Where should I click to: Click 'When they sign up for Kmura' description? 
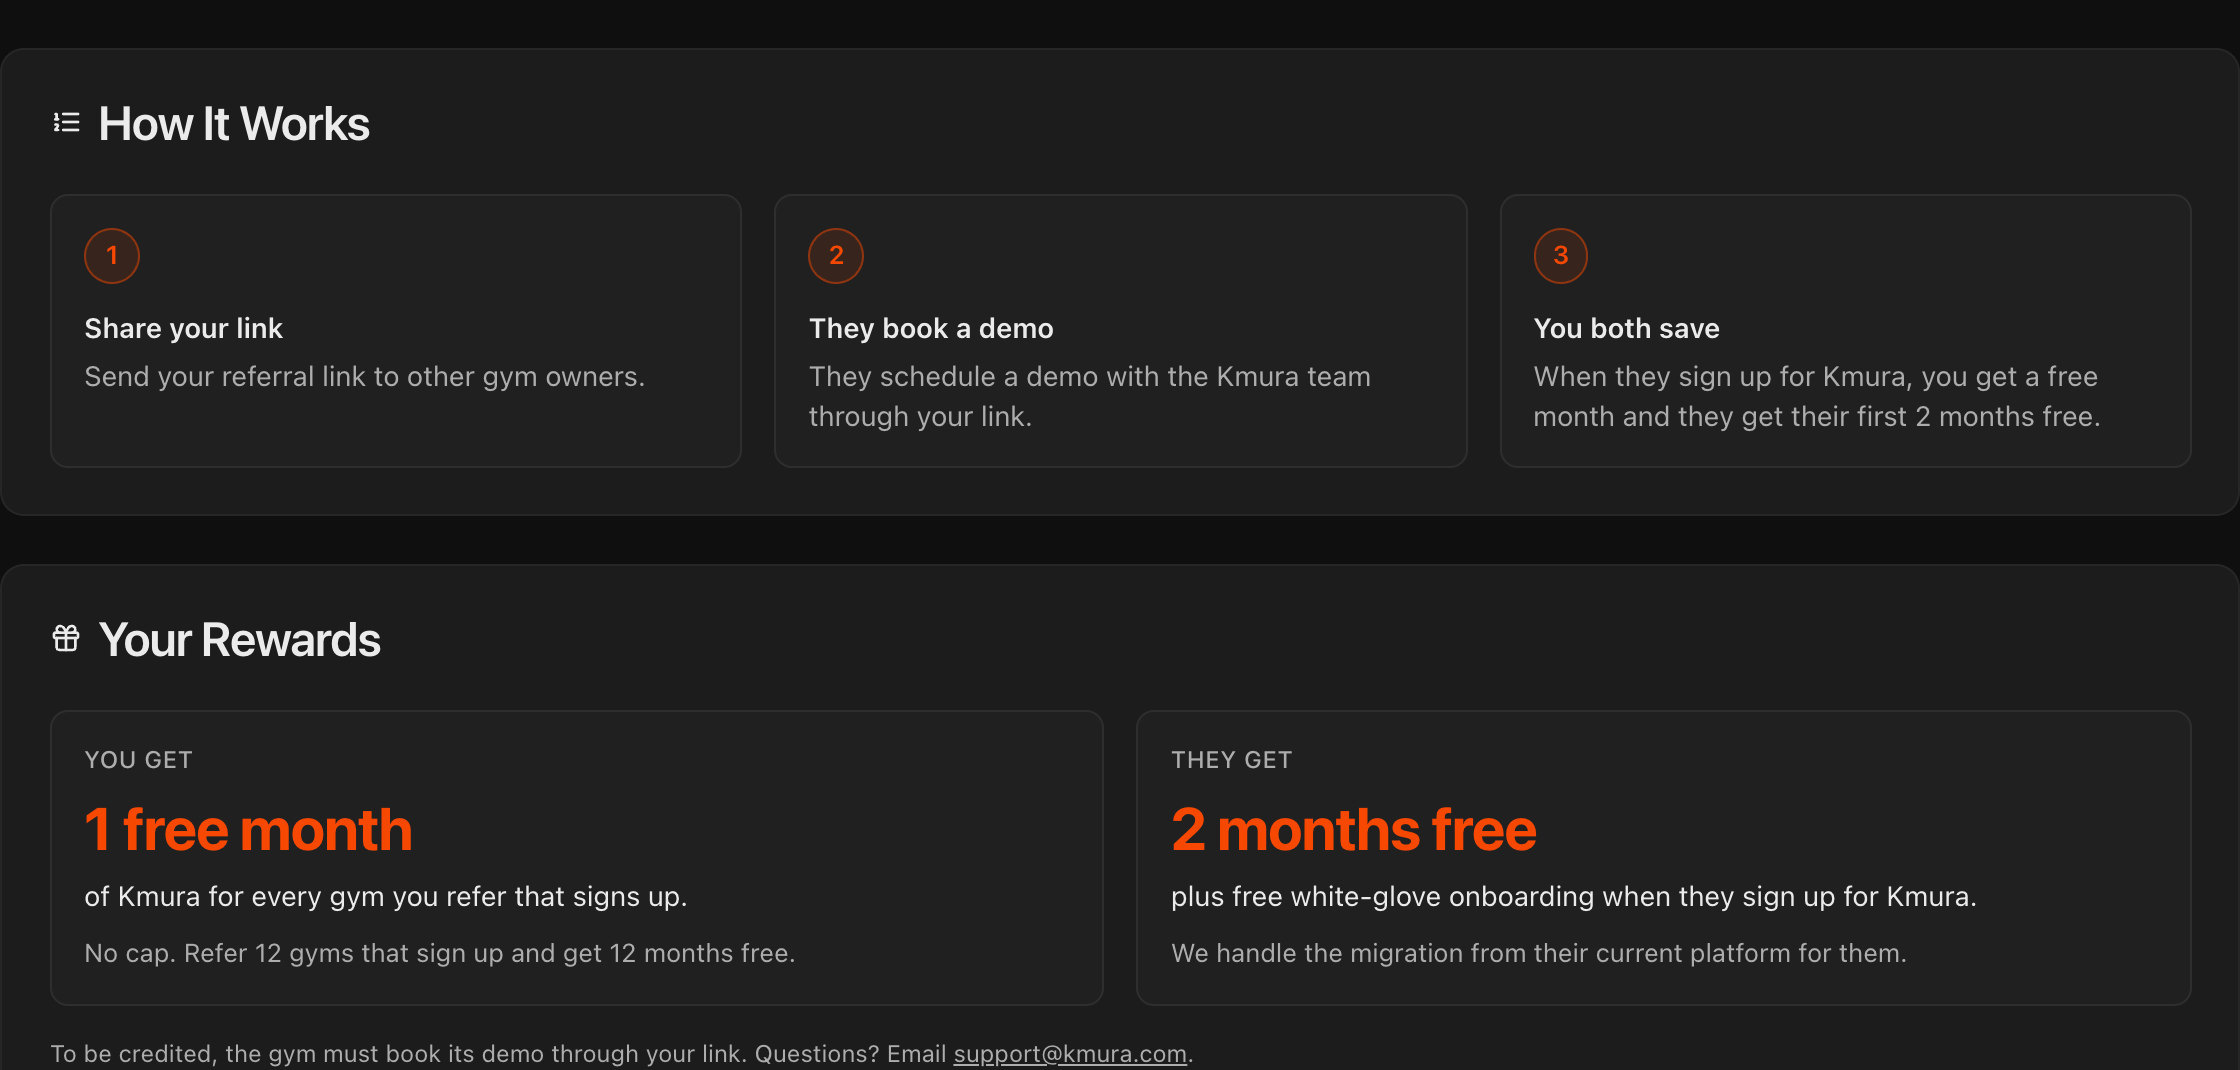click(x=1817, y=396)
